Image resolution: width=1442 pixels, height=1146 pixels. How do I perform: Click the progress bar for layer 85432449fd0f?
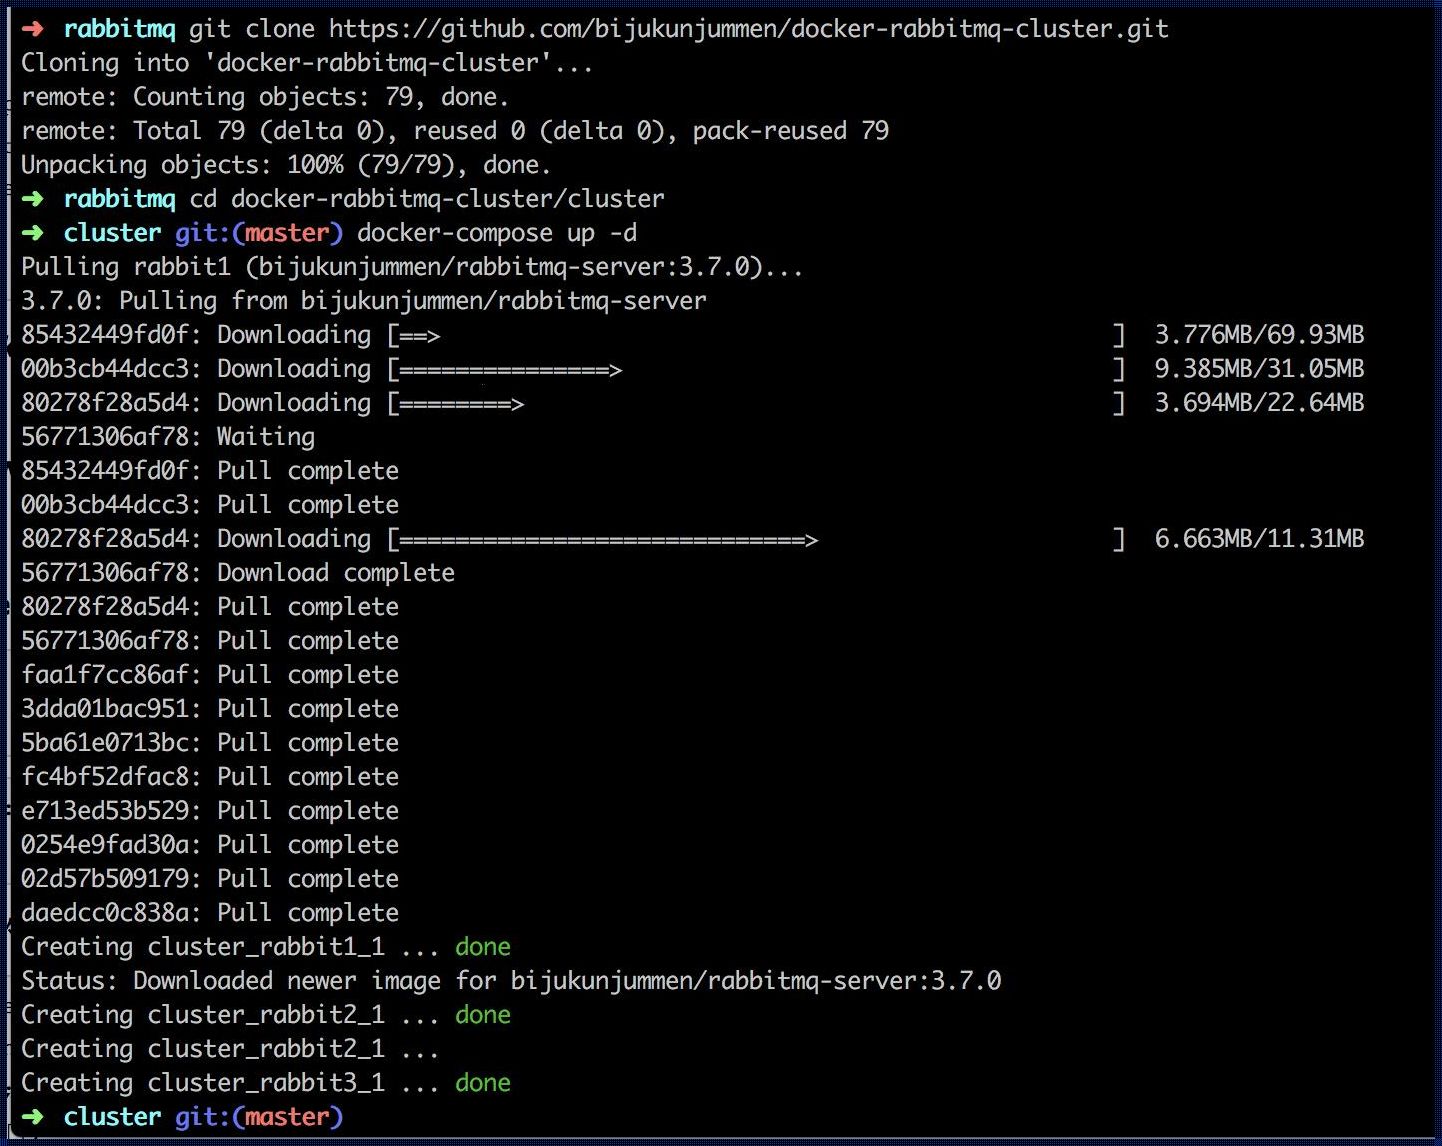click(x=757, y=335)
